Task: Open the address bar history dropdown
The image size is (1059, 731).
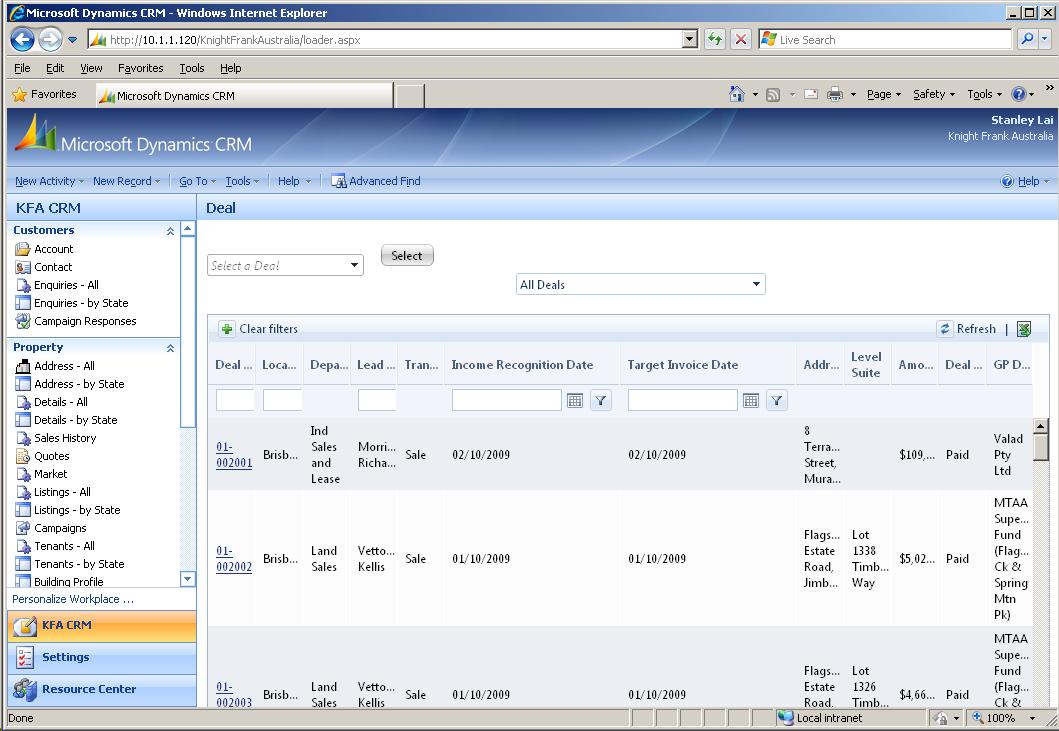Action: tap(690, 39)
